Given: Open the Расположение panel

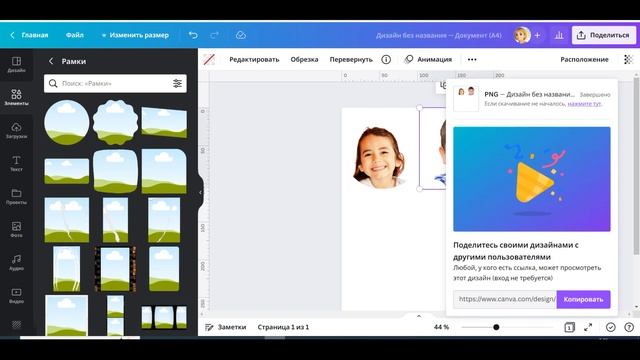Looking at the screenshot, I should (584, 60).
